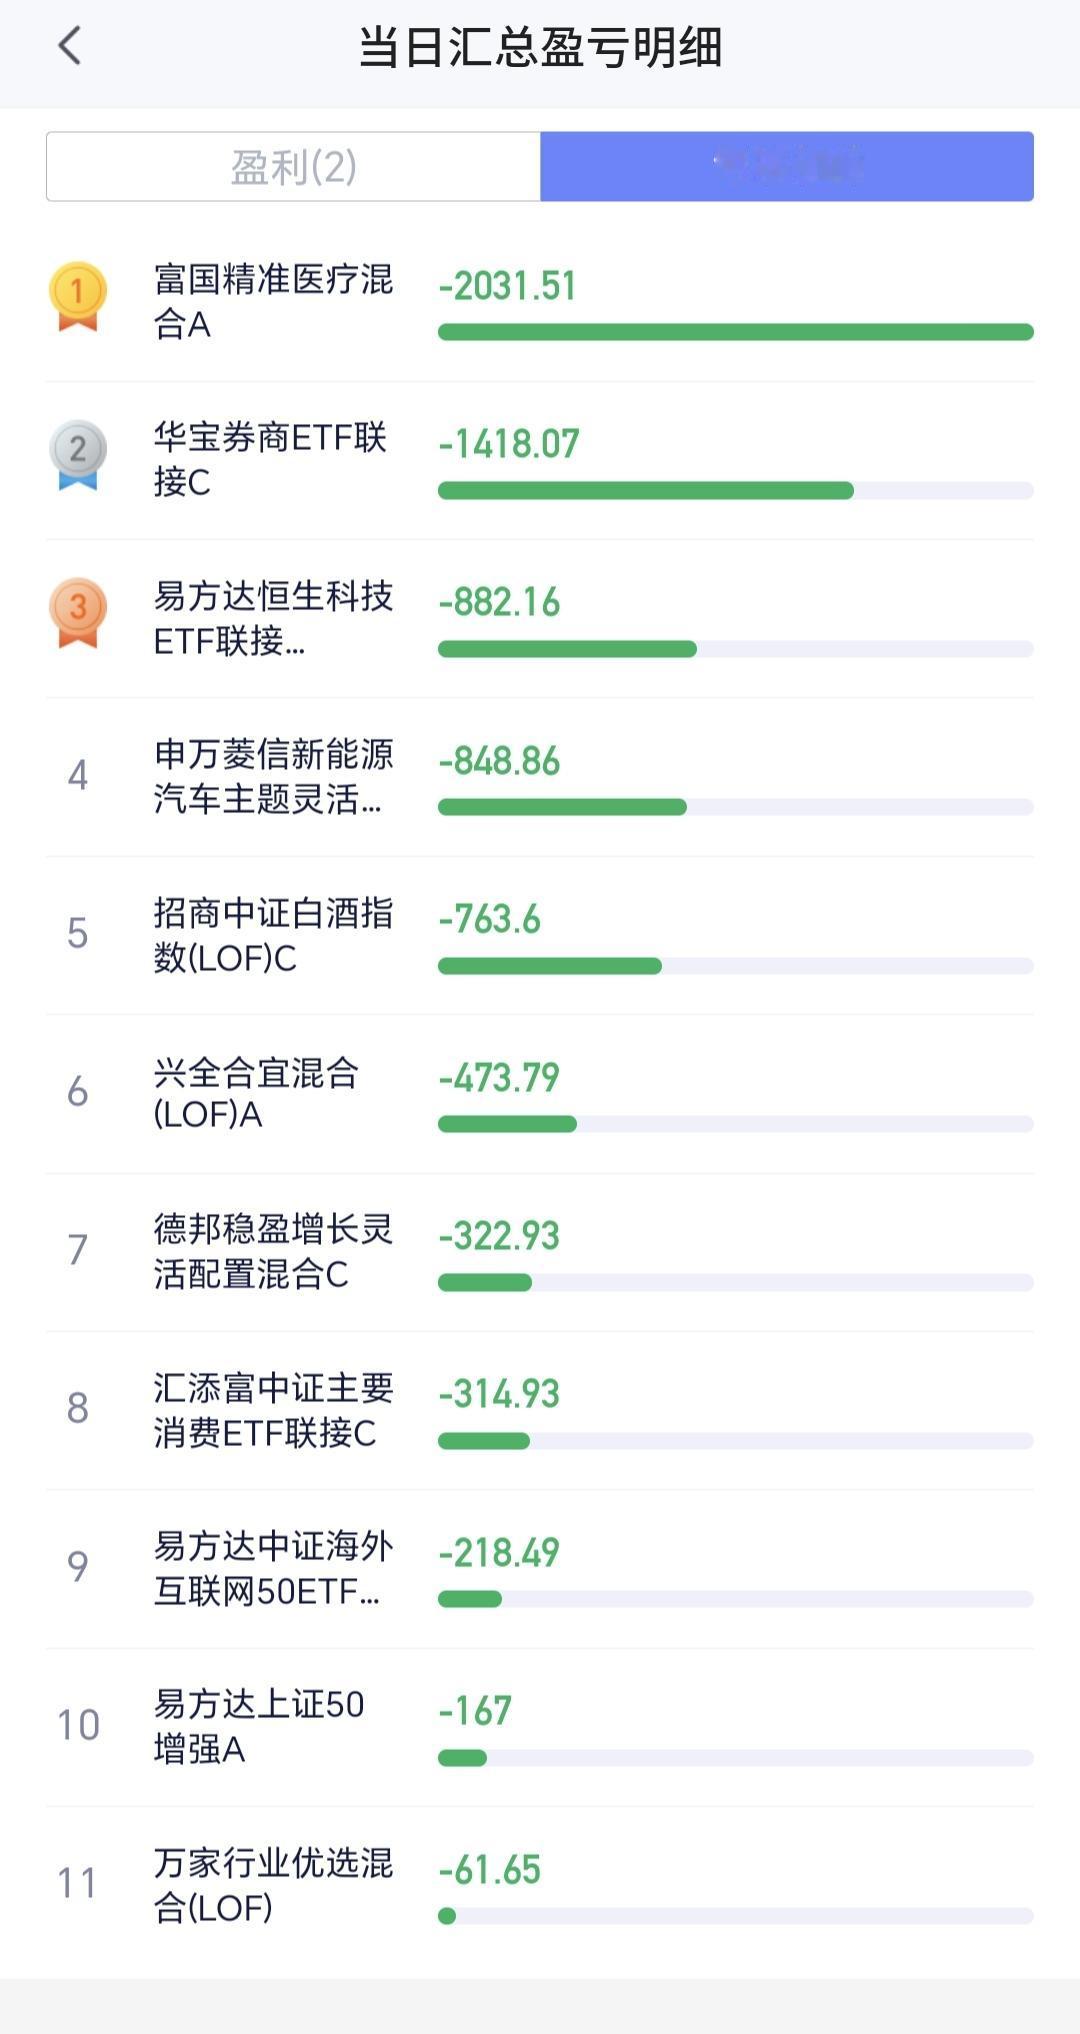This screenshot has width=1080, height=2034.
Task: Click the gold rank 1 medal
Action: pos(78,297)
